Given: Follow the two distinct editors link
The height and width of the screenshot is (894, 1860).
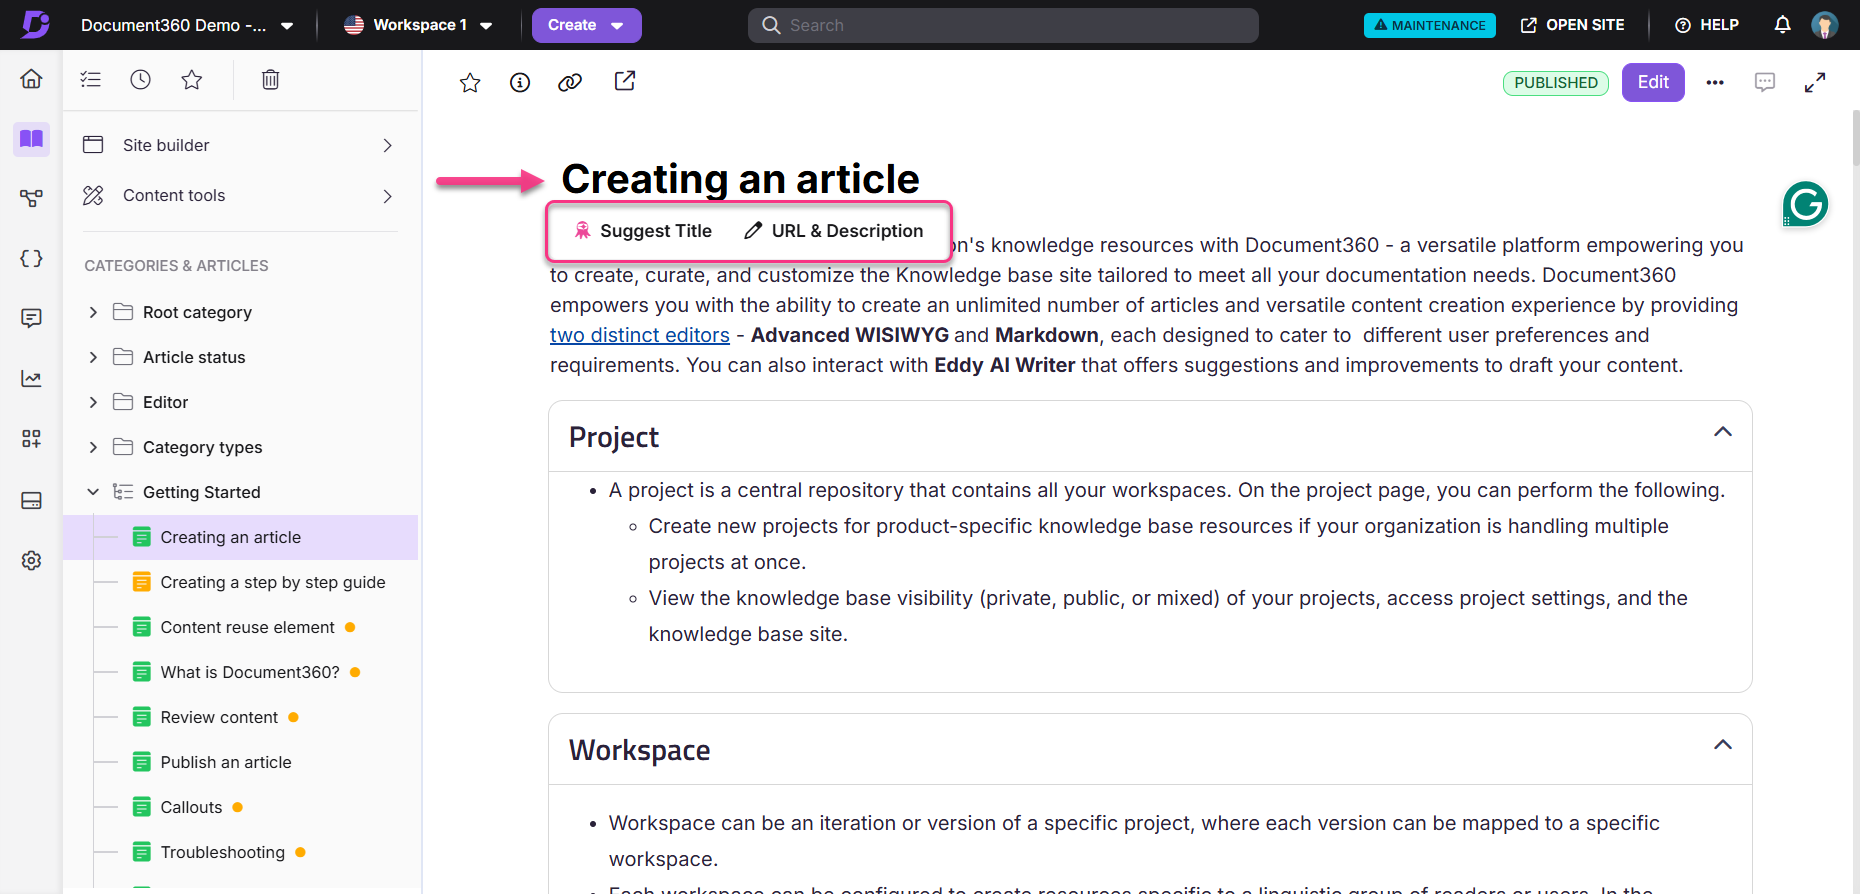Looking at the screenshot, I should click(640, 335).
